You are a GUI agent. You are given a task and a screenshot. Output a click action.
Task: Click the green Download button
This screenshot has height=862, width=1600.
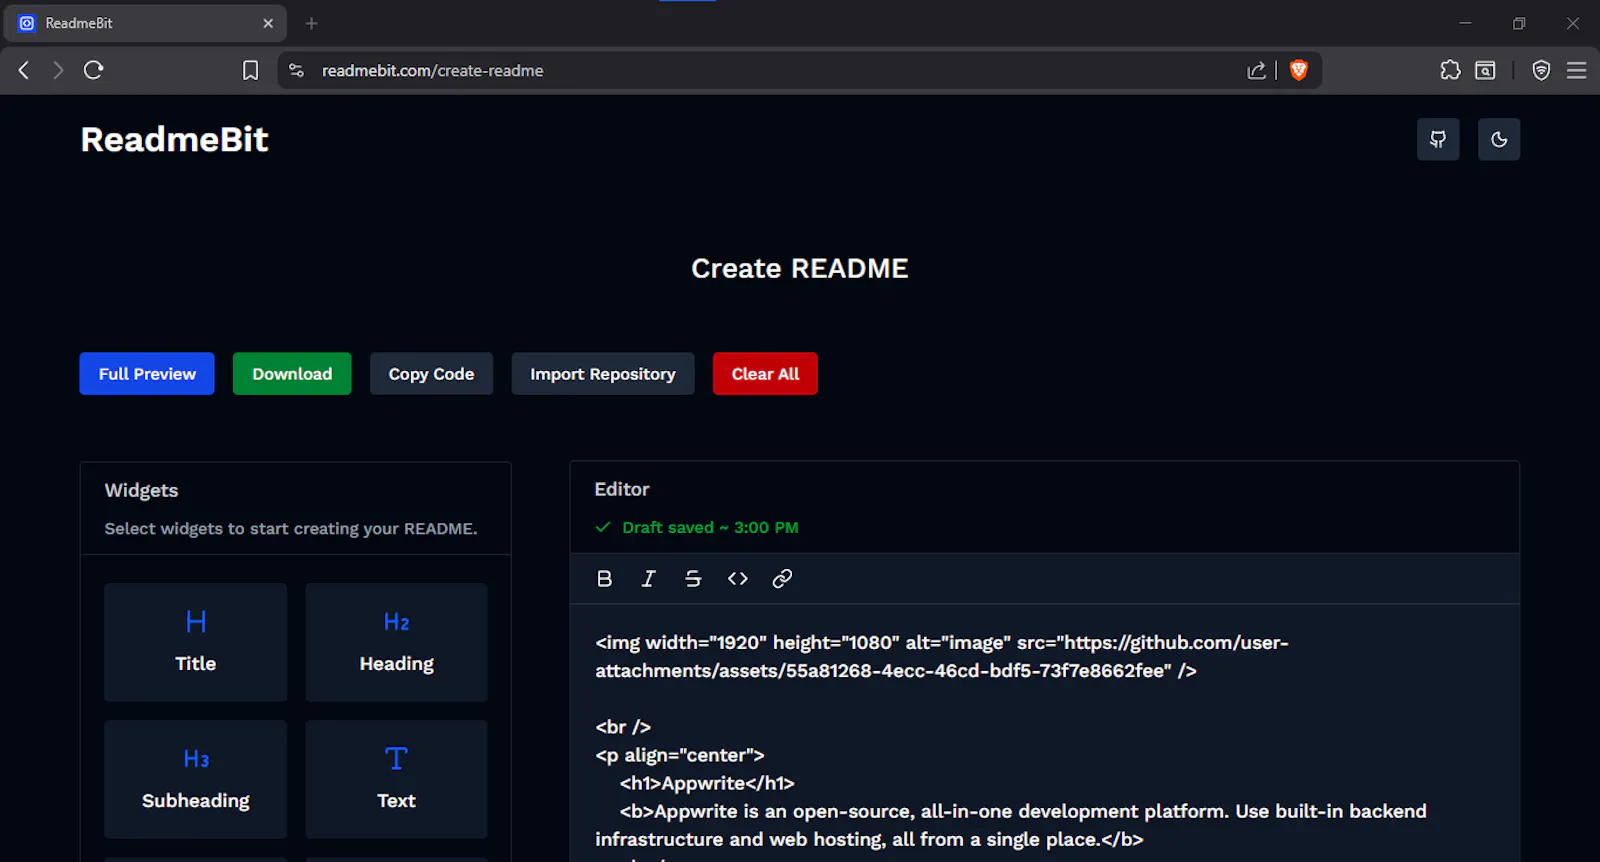coord(292,374)
